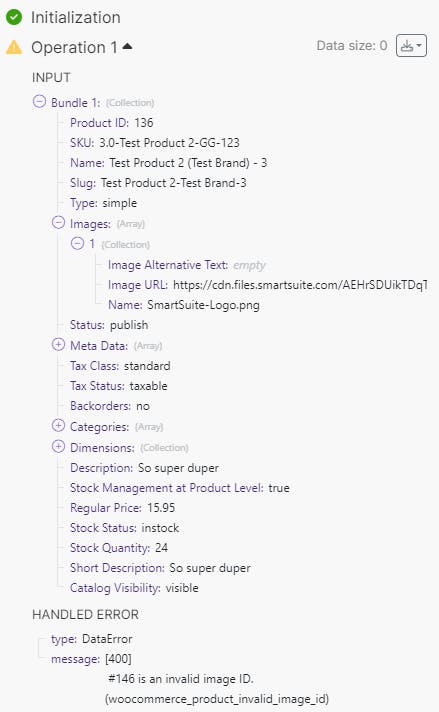439x712 pixels.
Task: Select the Stock Quantity 24 entry
Action: (x=119, y=548)
